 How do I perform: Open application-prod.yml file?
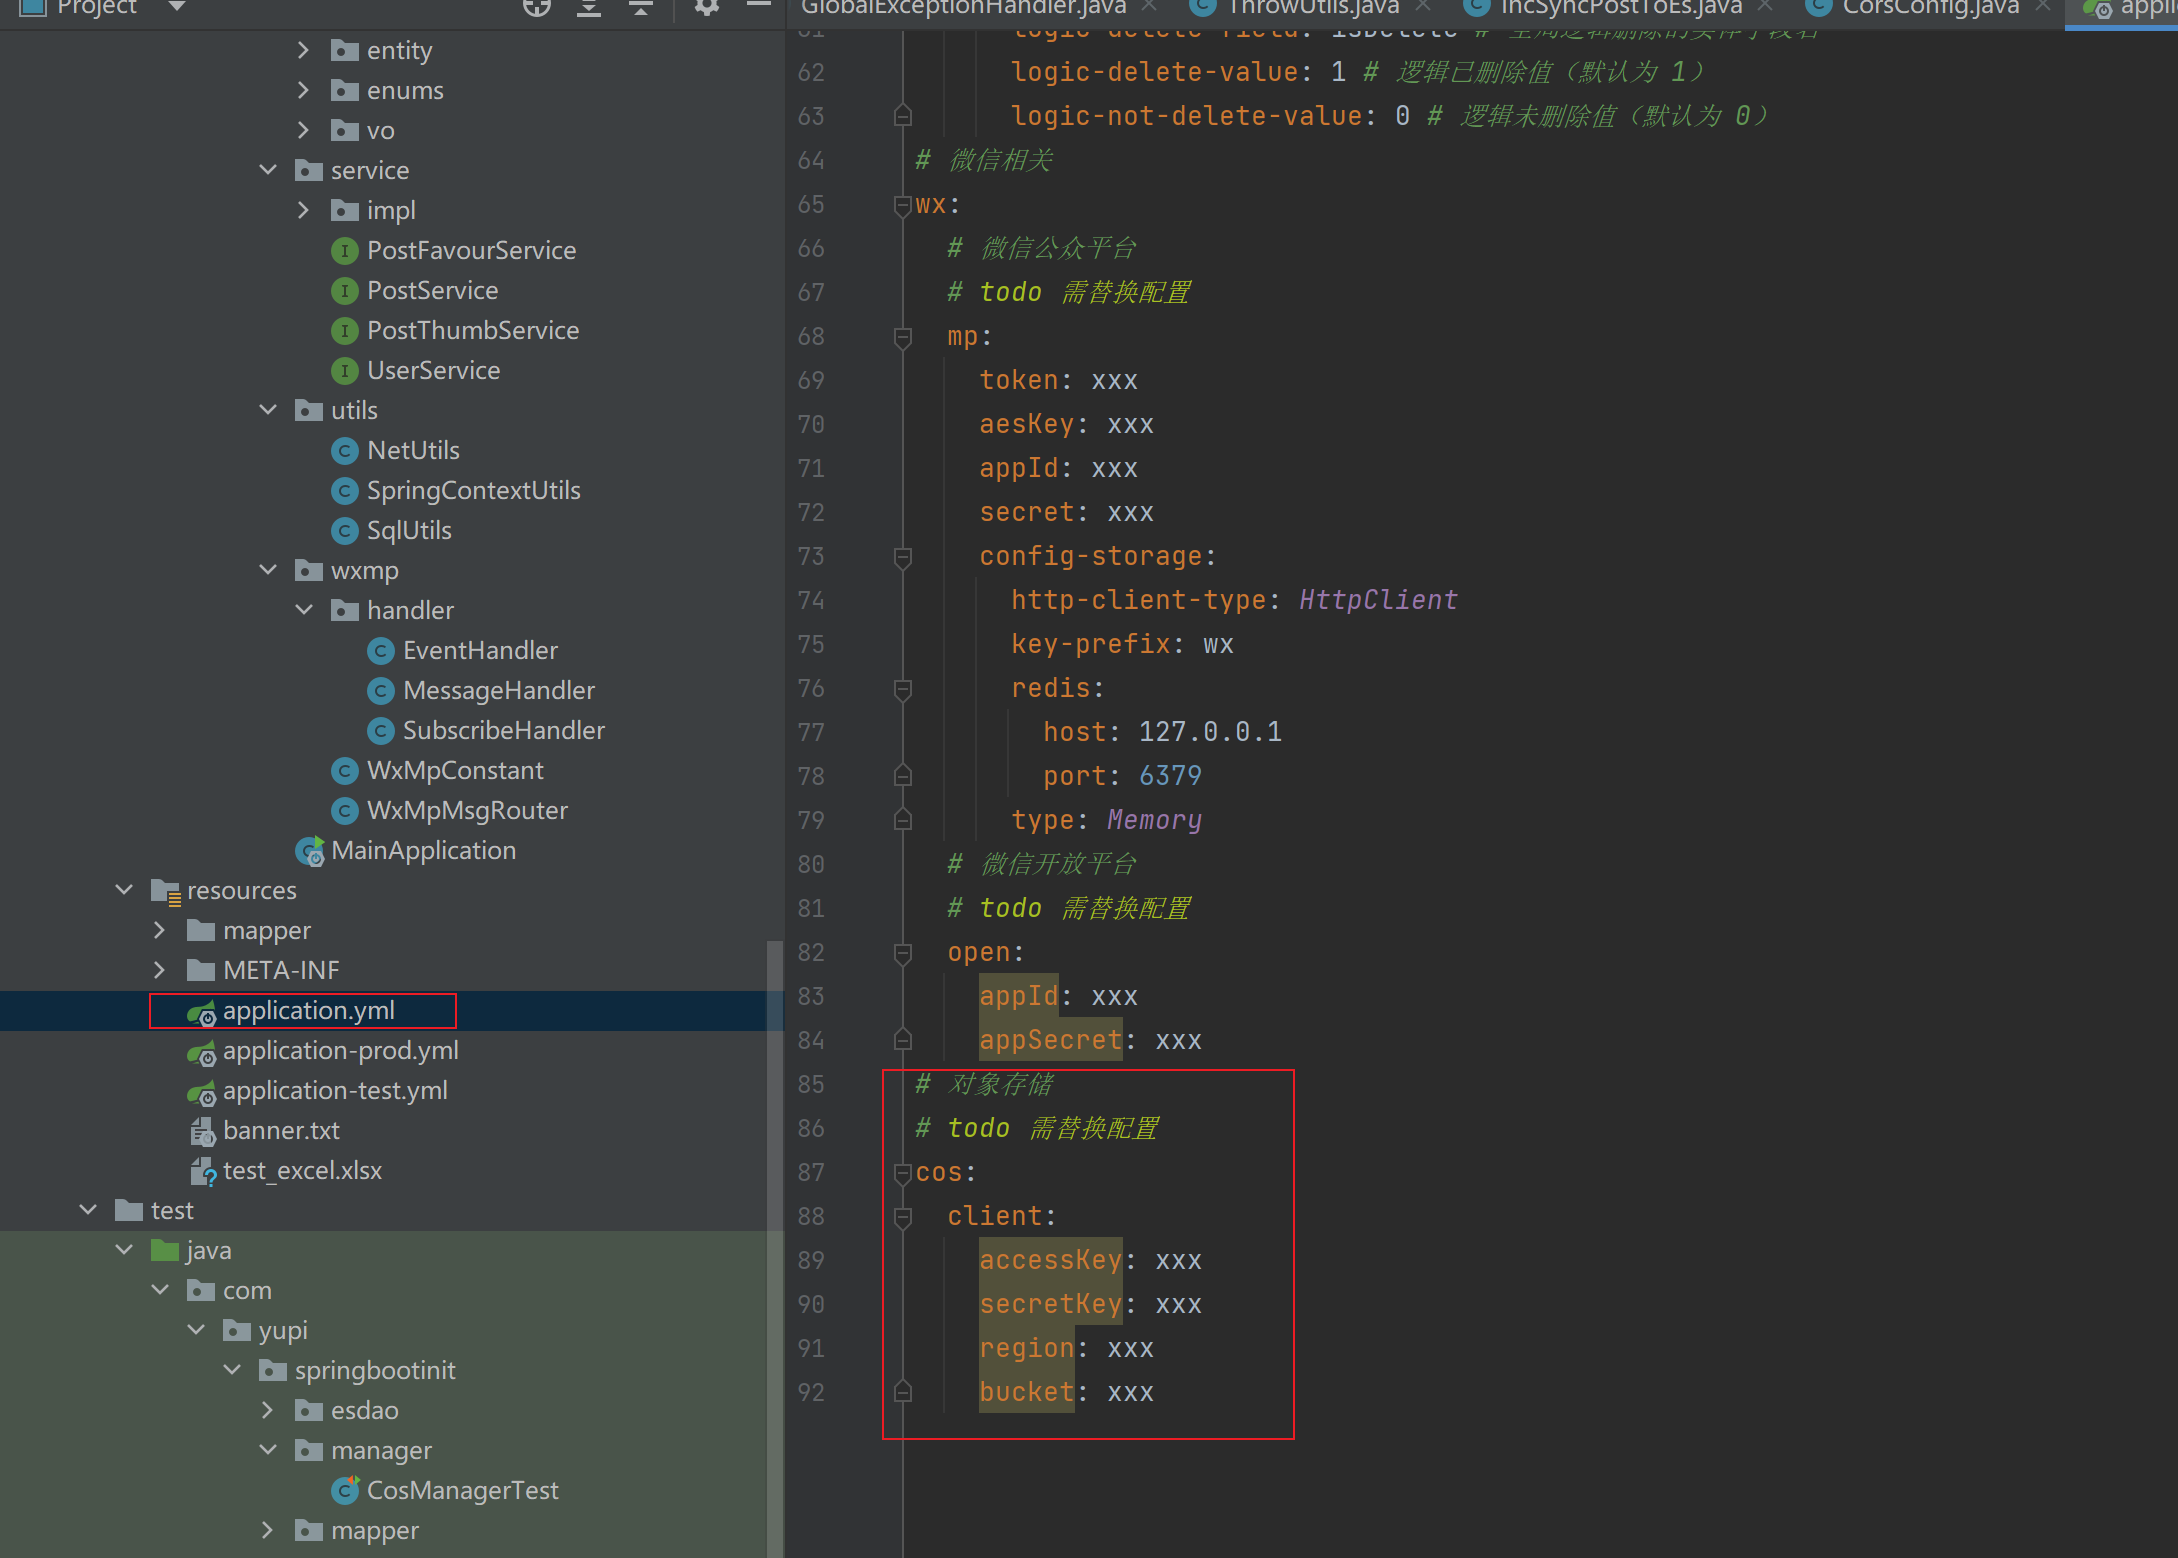coord(340,1051)
